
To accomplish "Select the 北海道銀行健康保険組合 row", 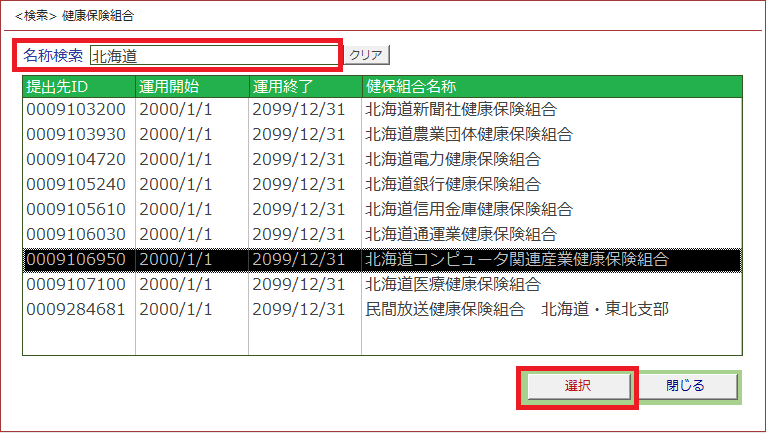I will tap(452, 184).
